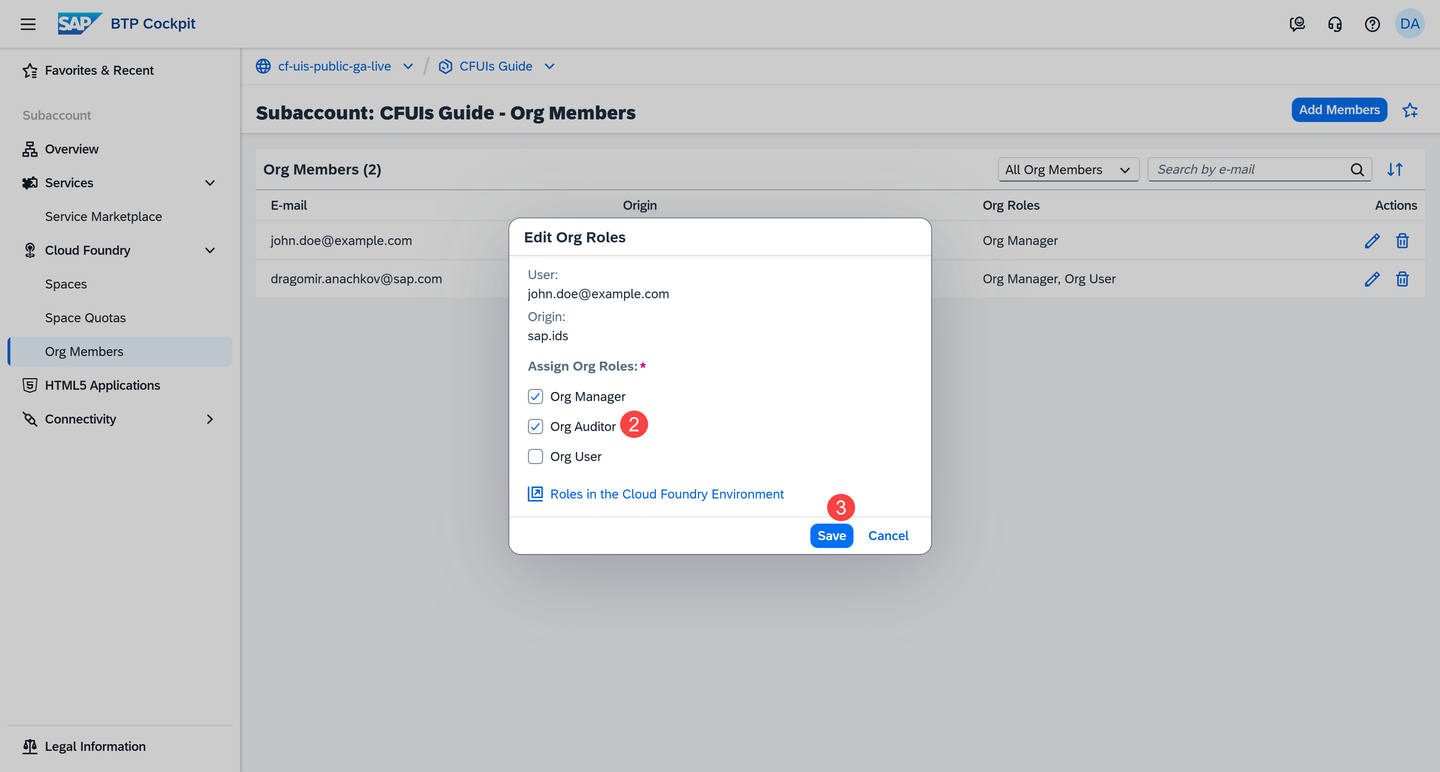Click CFUIs Guide breadcrumb link
Viewport: 1440px width, 772px height.
tap(496, 66)
